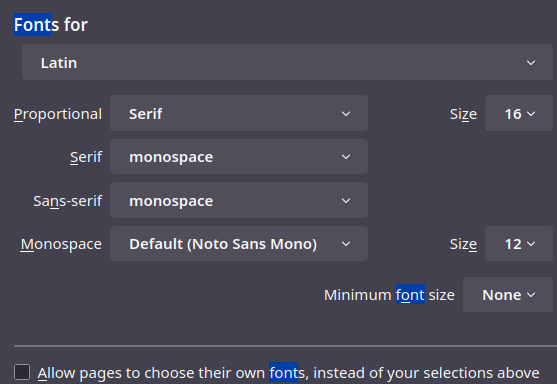Open the Proportional font type dropdown
557x384 pixels.
point(239,114)
